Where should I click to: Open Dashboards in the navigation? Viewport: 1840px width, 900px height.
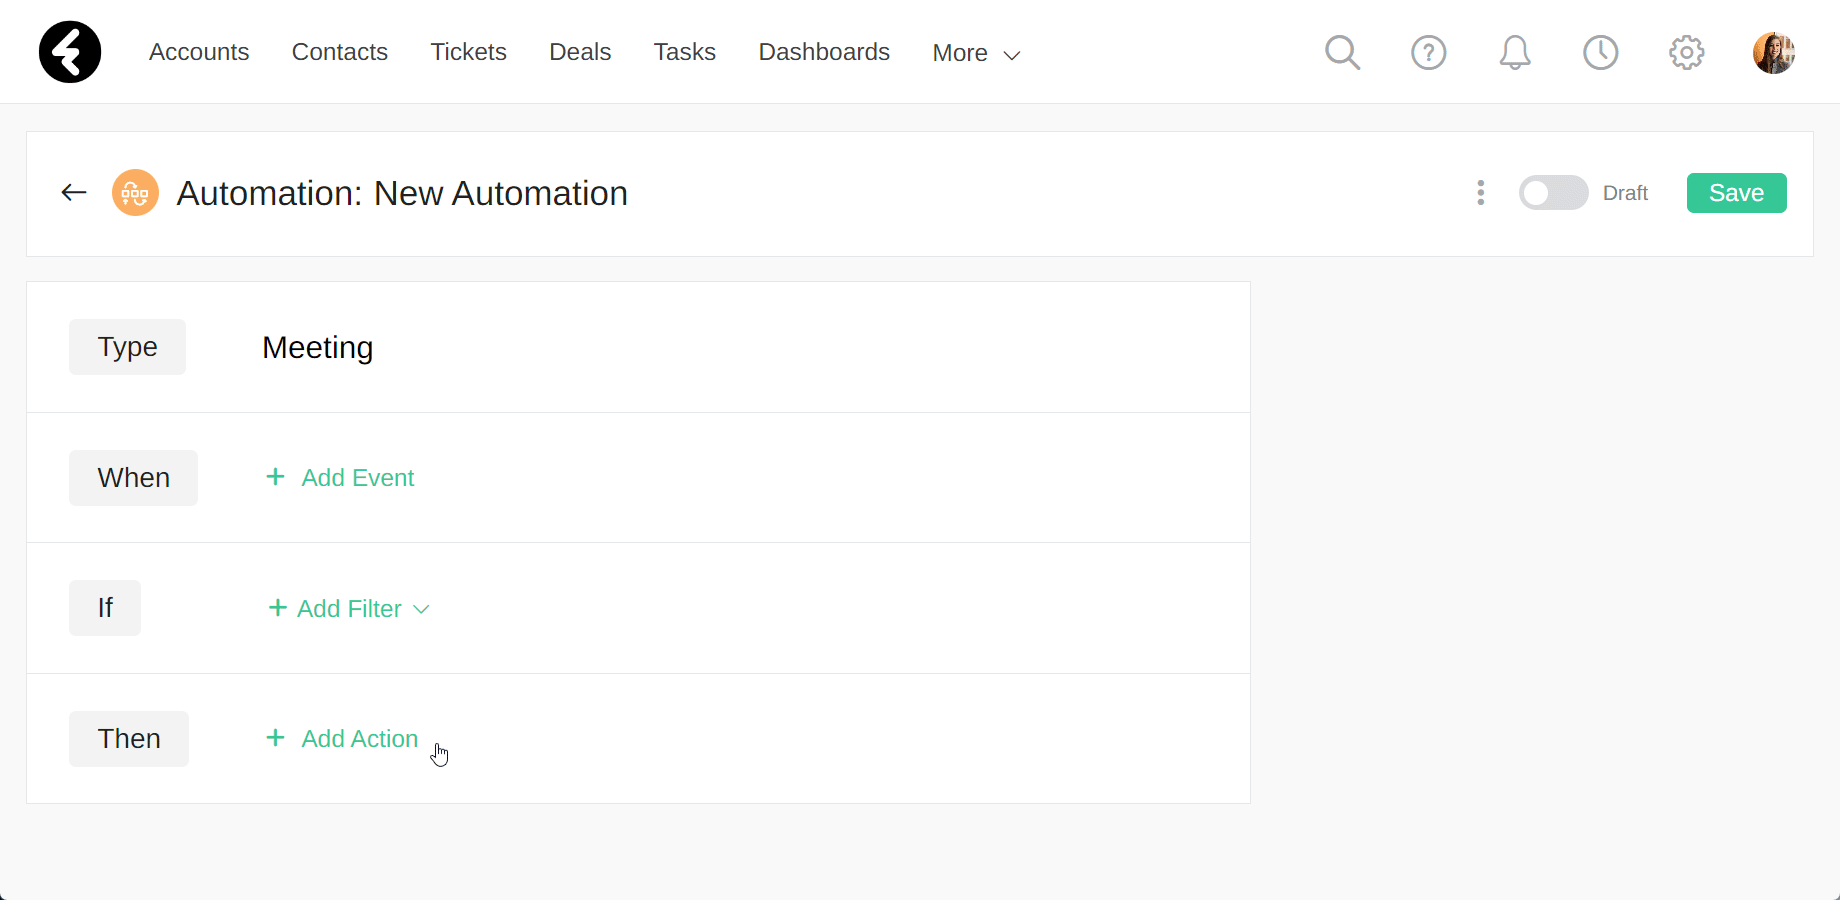824,52
